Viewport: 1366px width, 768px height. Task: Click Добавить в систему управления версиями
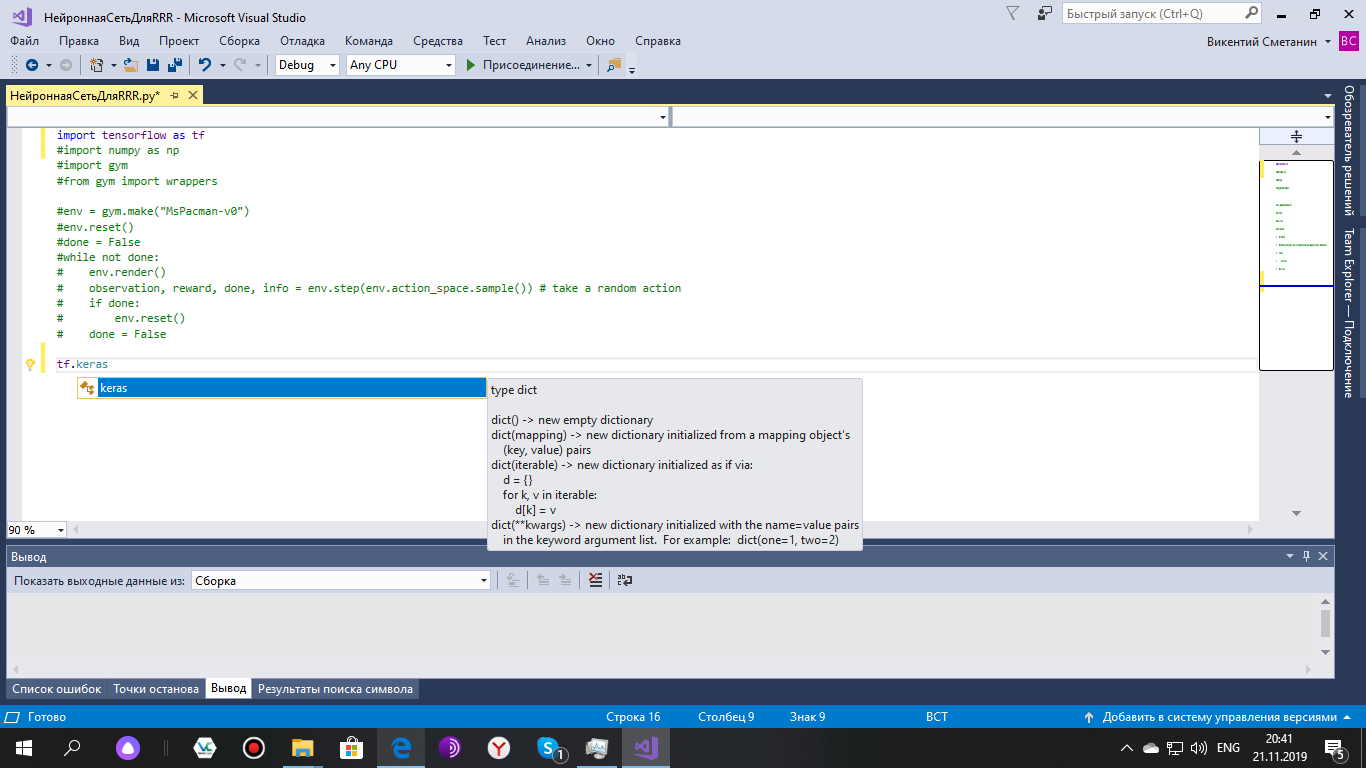pos(1219,717)
